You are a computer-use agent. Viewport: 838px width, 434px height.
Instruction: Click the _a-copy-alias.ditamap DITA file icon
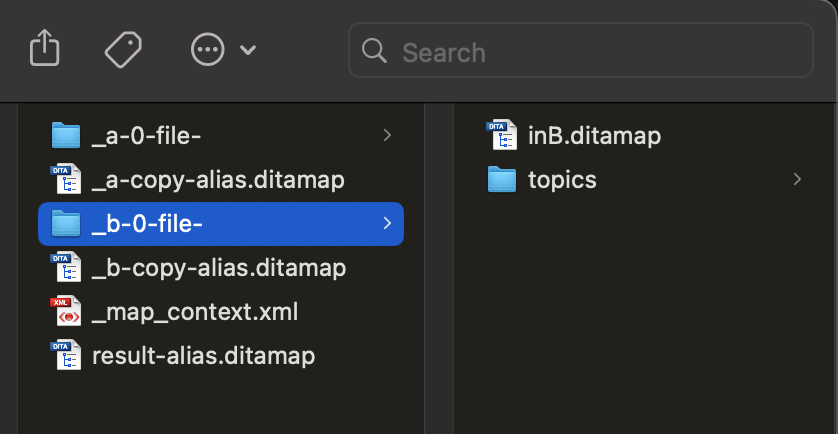(65, 180)
